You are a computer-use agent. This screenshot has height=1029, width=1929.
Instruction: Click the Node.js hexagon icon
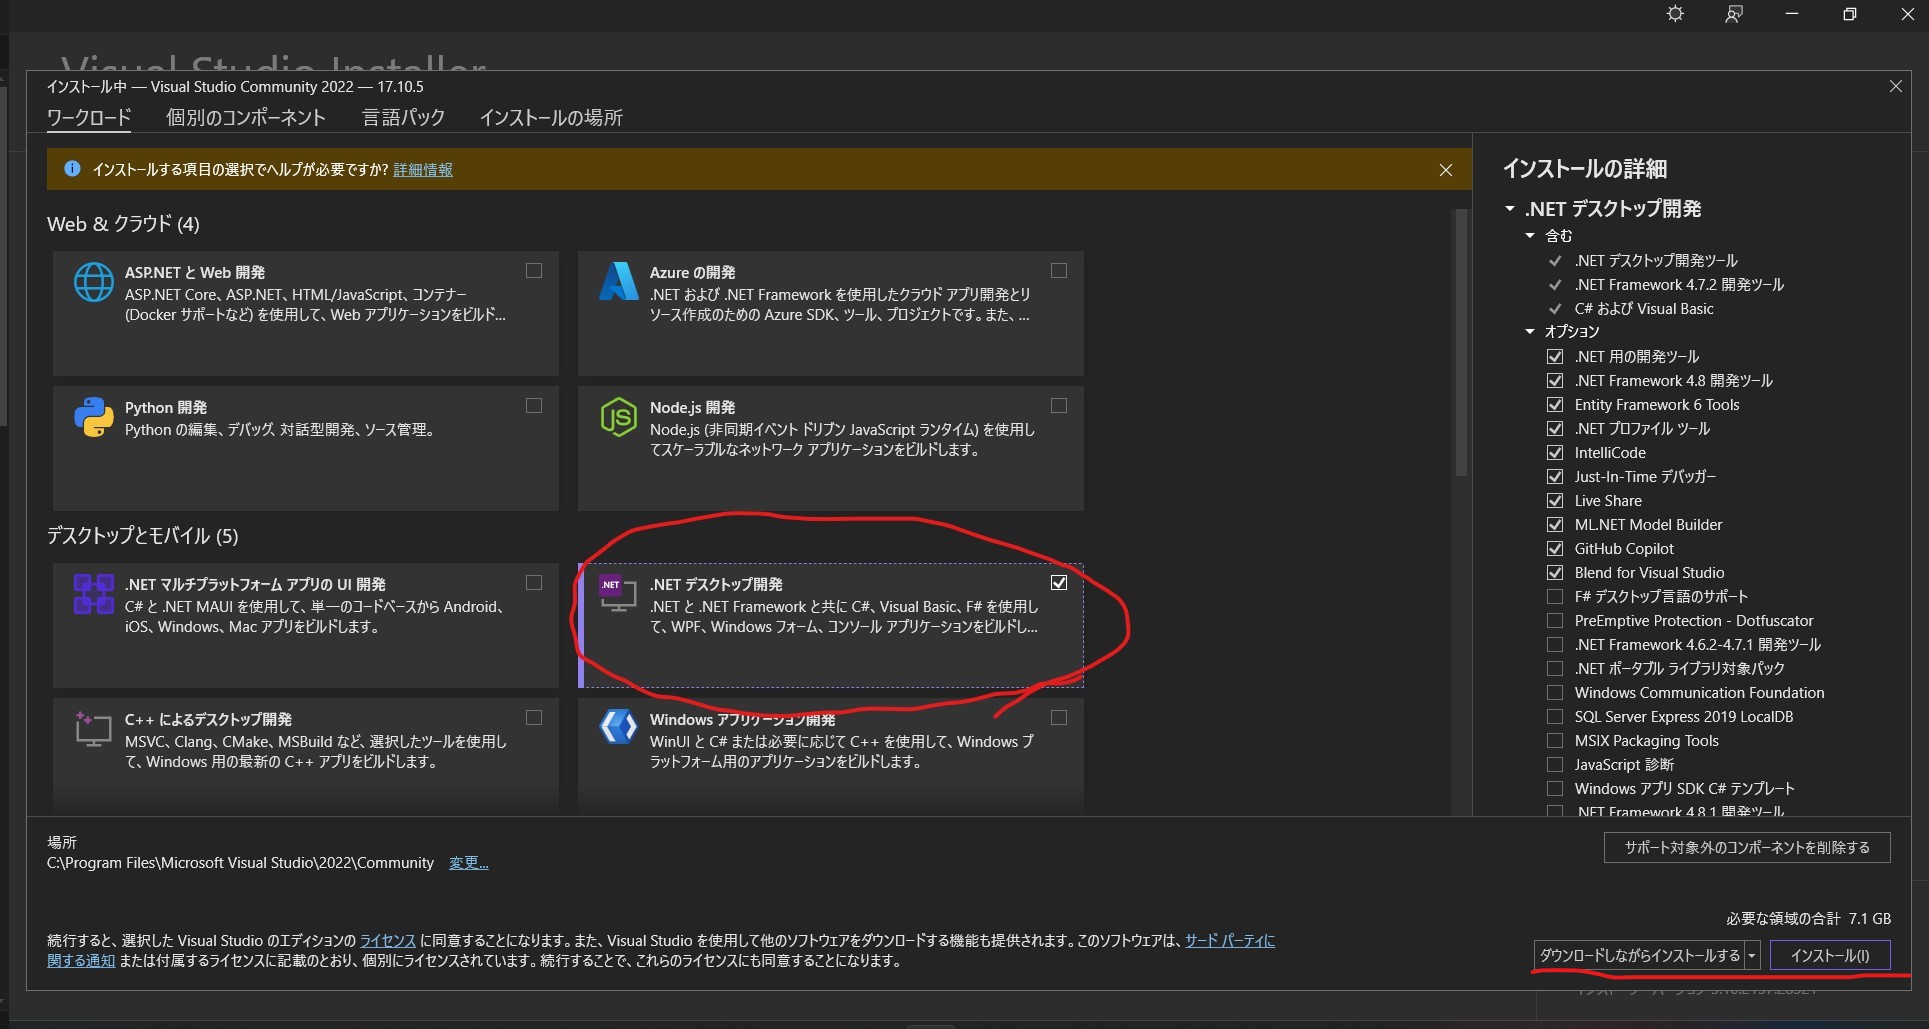(618, 417)
